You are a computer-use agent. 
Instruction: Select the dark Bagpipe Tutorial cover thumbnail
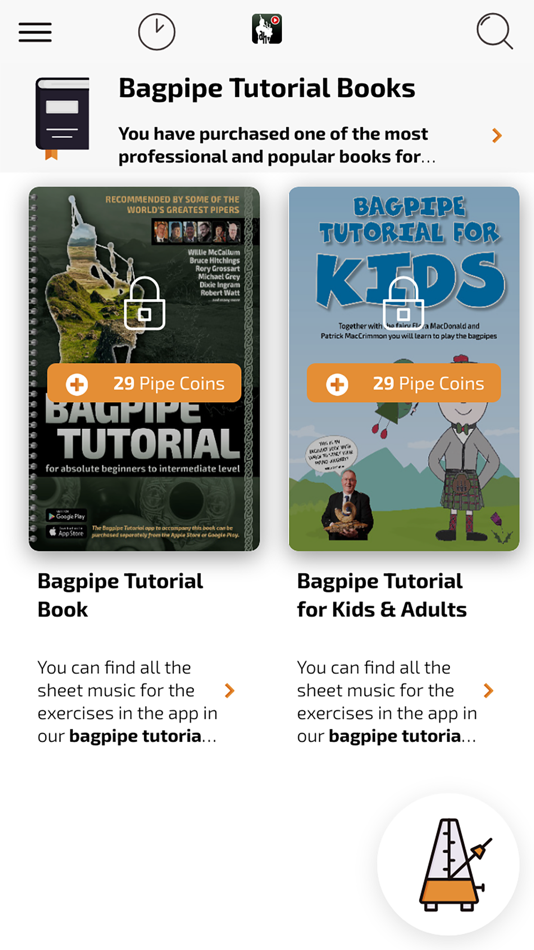coord(144,368)
